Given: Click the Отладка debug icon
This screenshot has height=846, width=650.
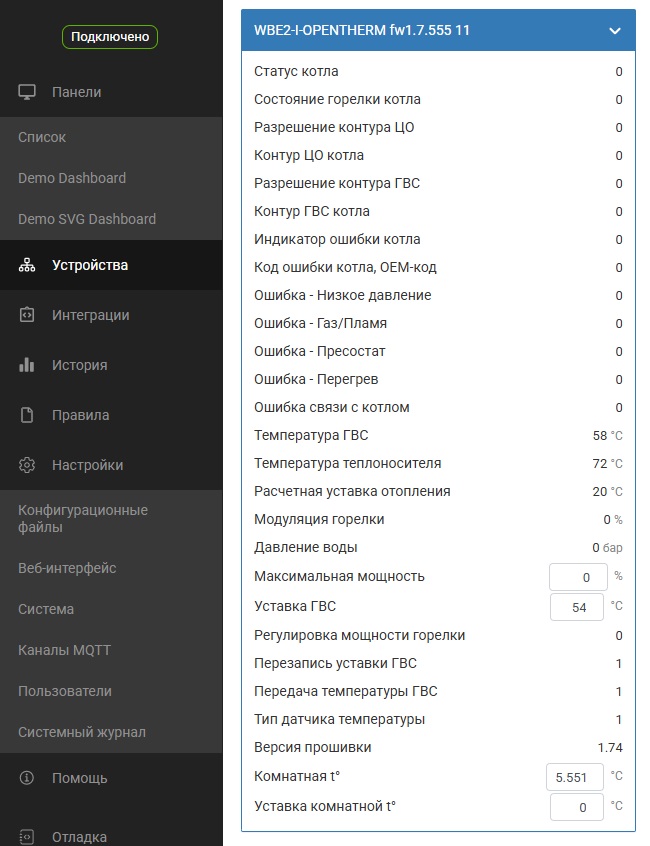Looking at the screenshot, I should pos(27,837).
